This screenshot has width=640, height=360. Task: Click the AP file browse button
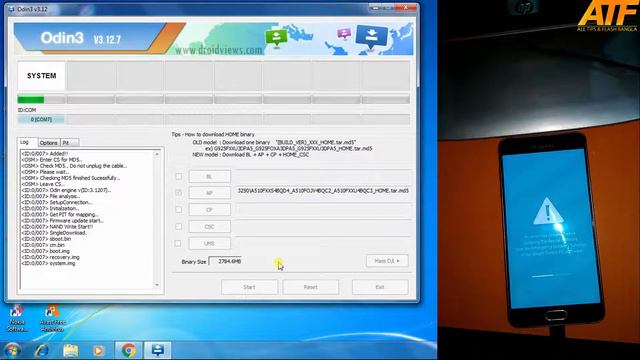tap(209, 193)
